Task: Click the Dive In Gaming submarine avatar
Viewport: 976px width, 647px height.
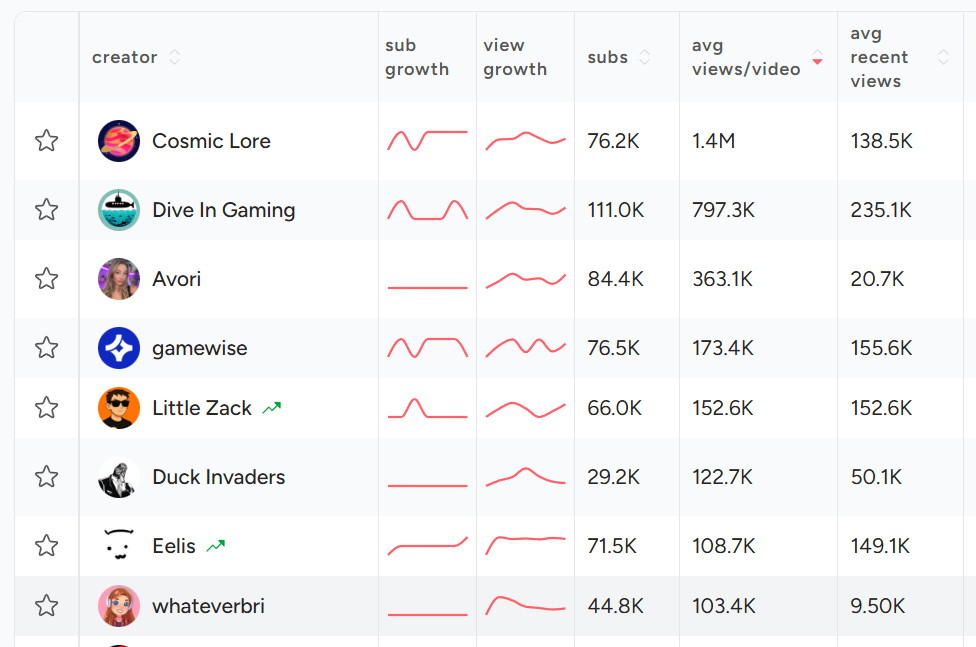Action: click(119, 210)
